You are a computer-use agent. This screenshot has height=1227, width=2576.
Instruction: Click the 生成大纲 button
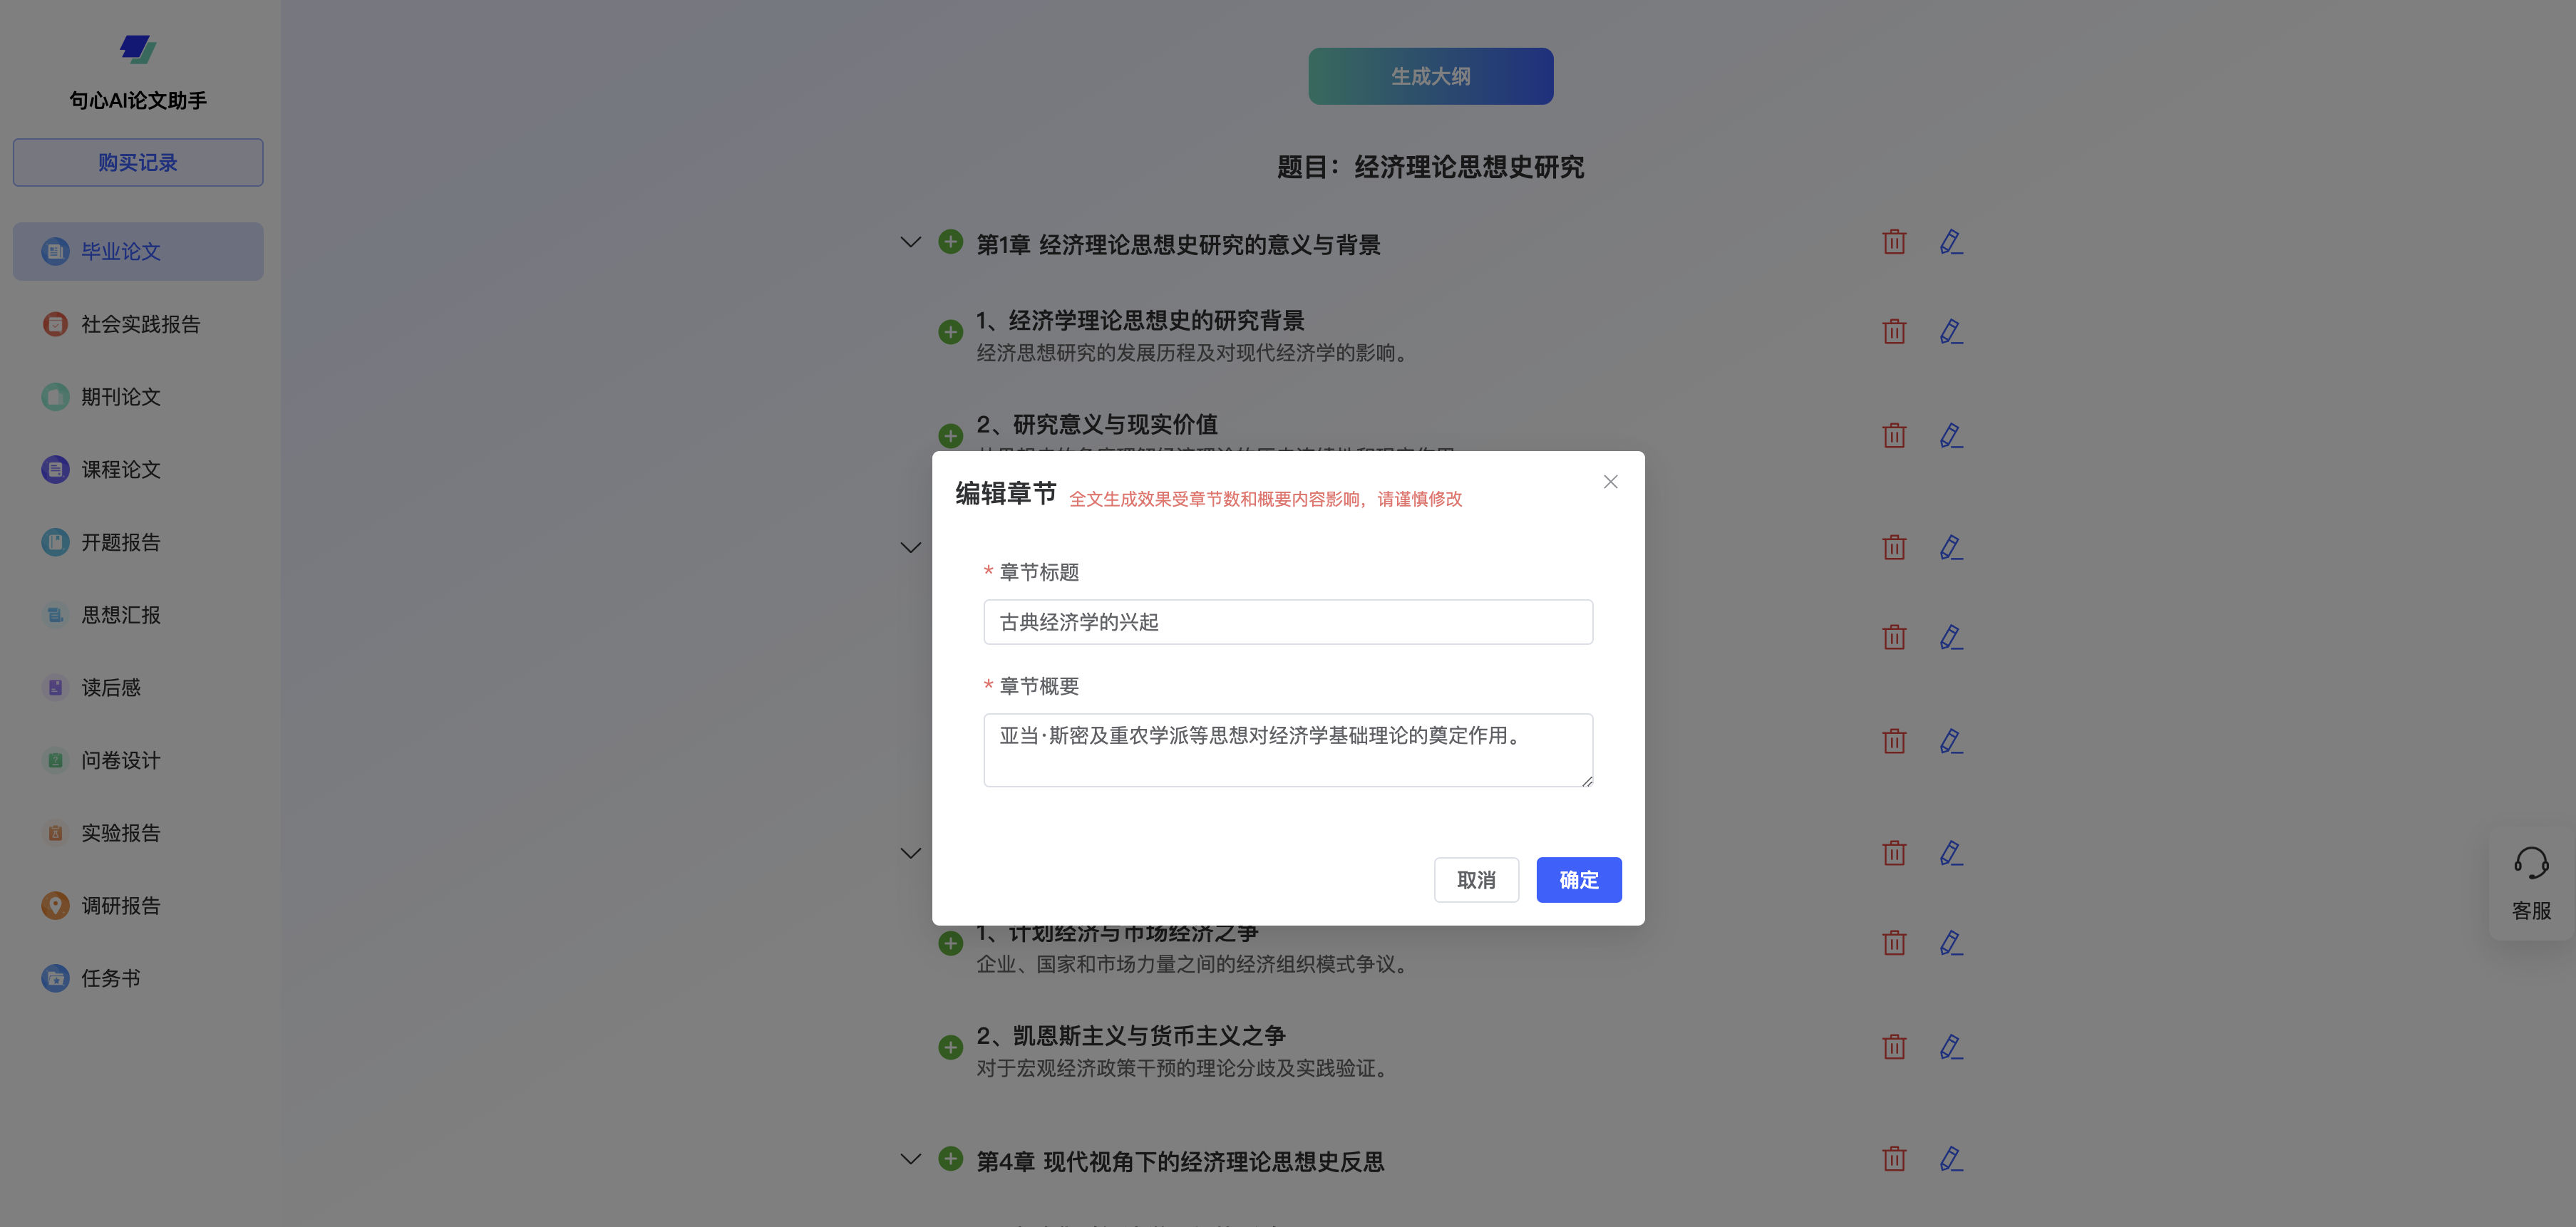click(1430, 76)
